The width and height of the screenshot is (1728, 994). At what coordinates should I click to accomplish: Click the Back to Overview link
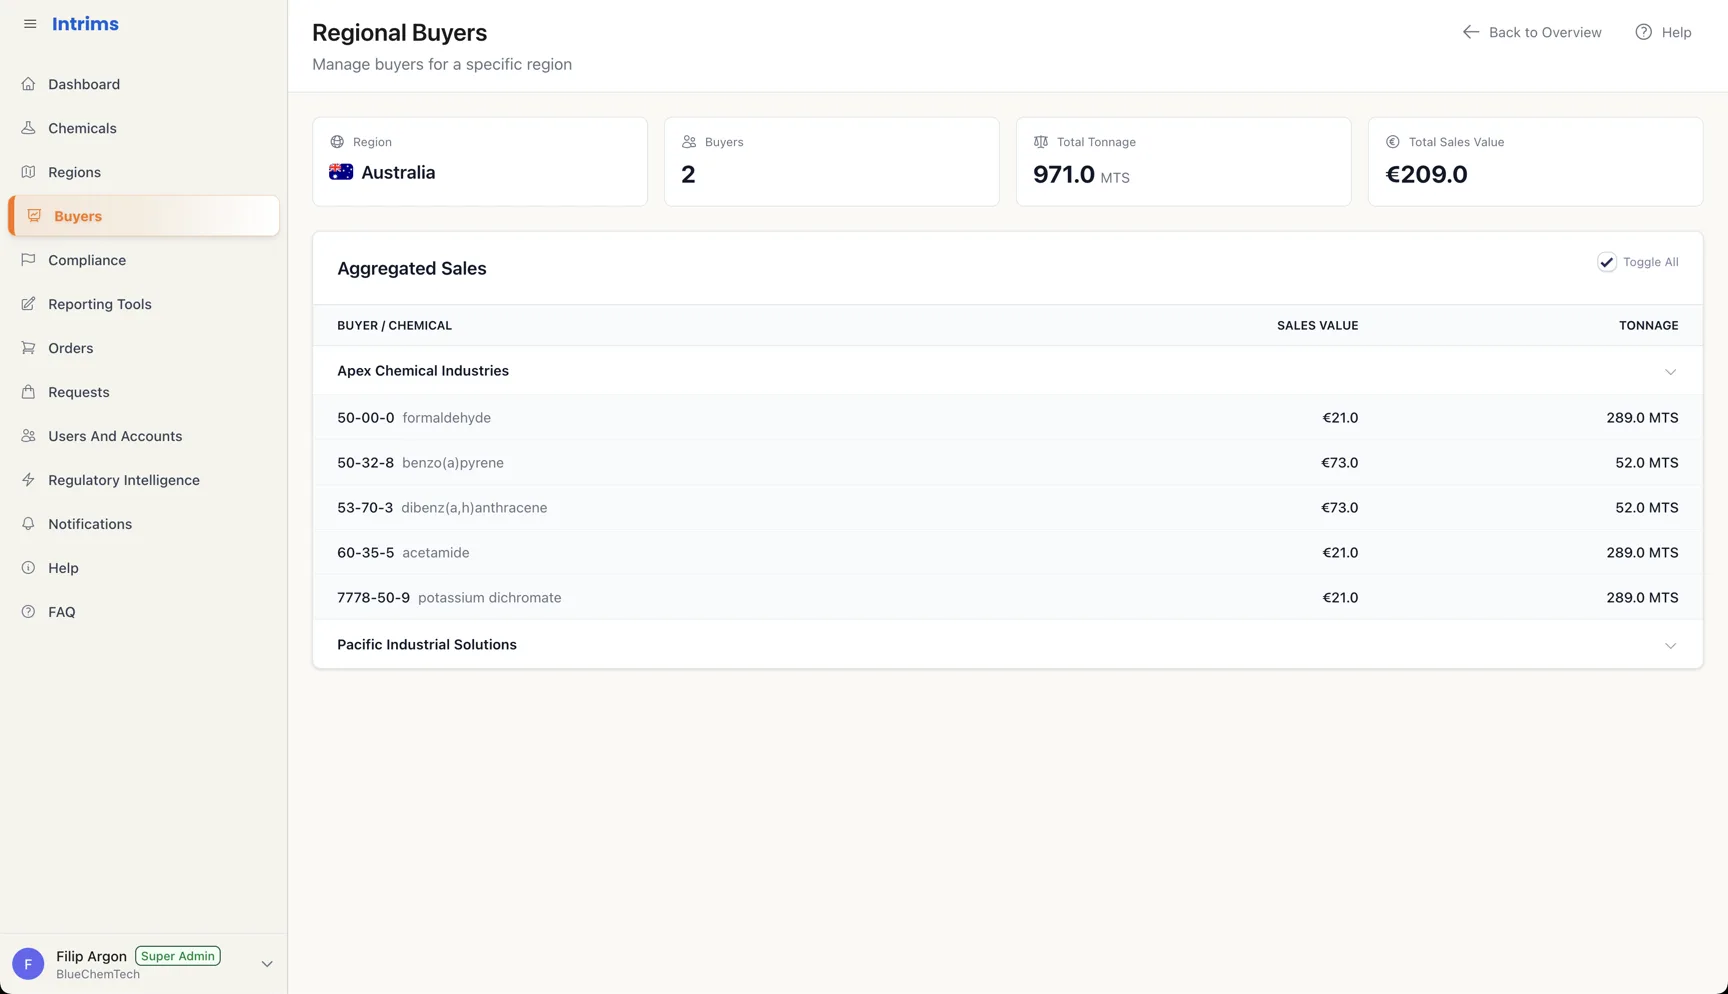tap(1531, 32)
